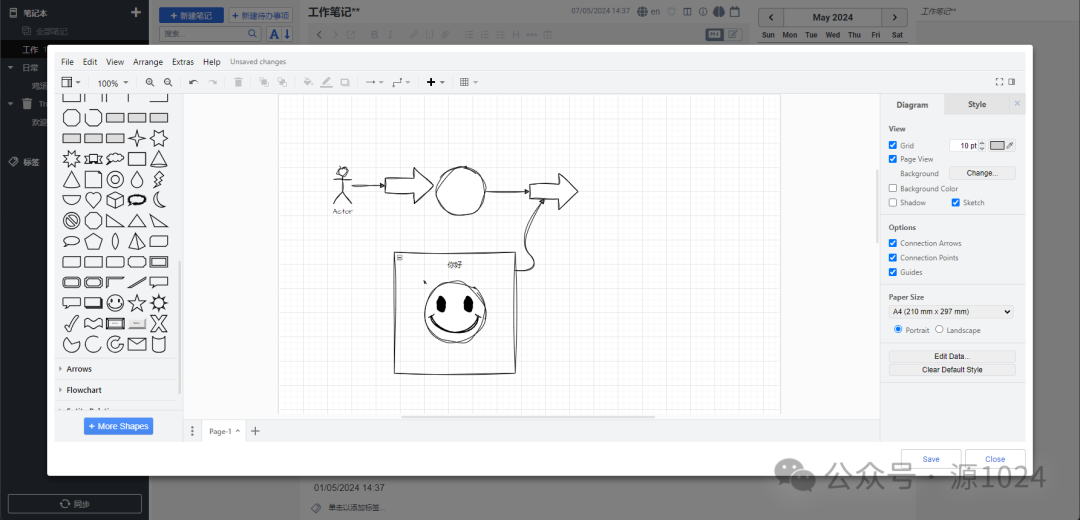Pick the no-symbol prohibited shape

(71, 220)
